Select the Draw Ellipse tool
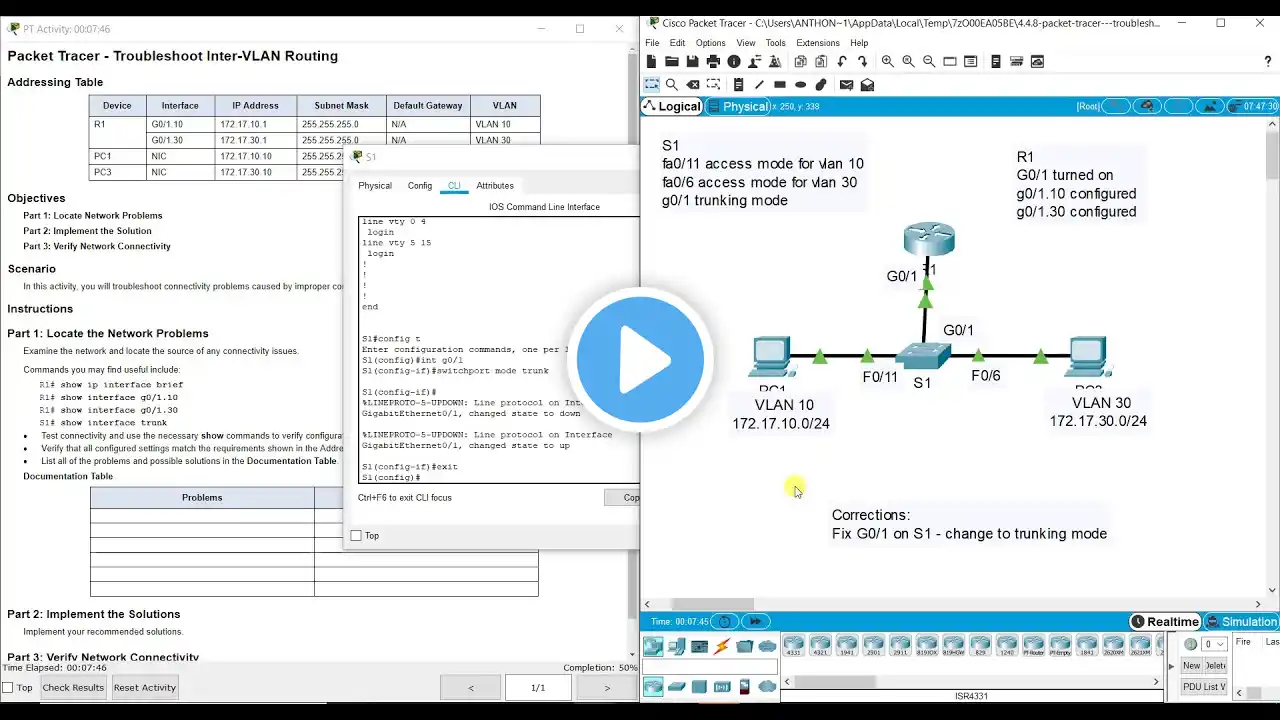Image resolution: width=1280 pixels, height=720 pixels. [x=800, y=85]
